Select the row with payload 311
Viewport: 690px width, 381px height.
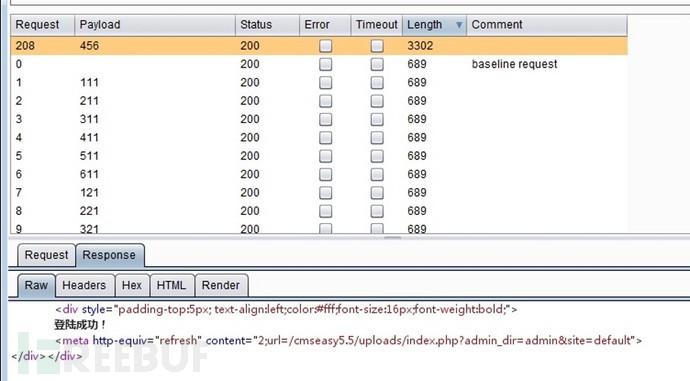[x=319, y=119]
